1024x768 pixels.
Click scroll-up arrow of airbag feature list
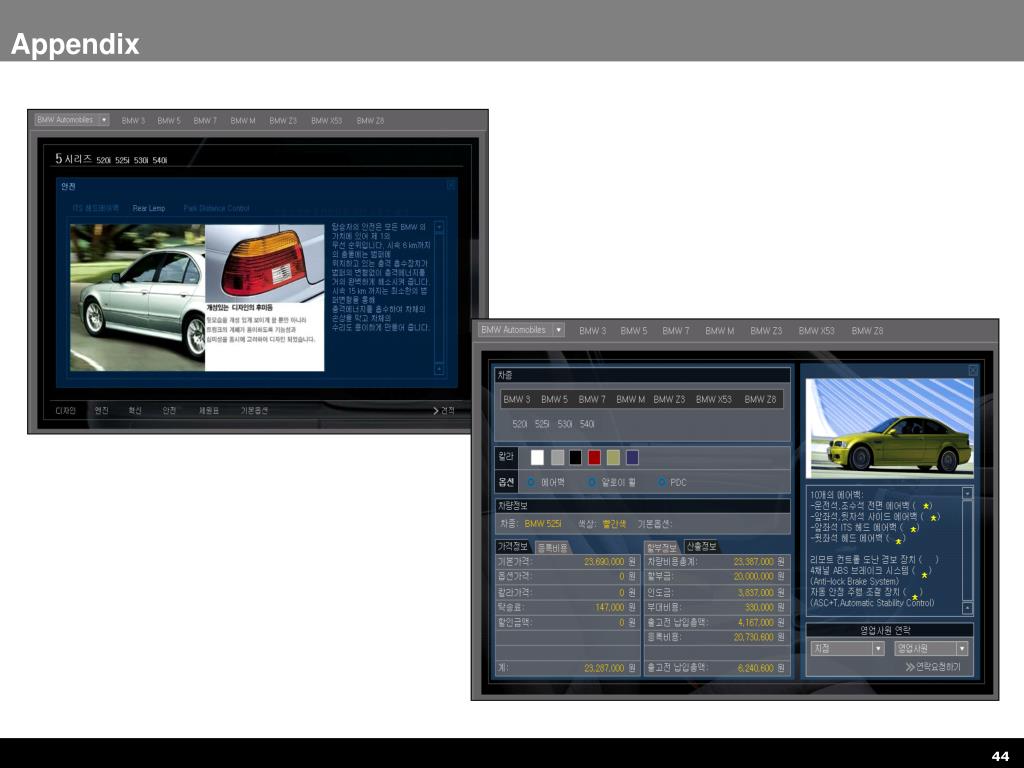(x=967, y=493)
